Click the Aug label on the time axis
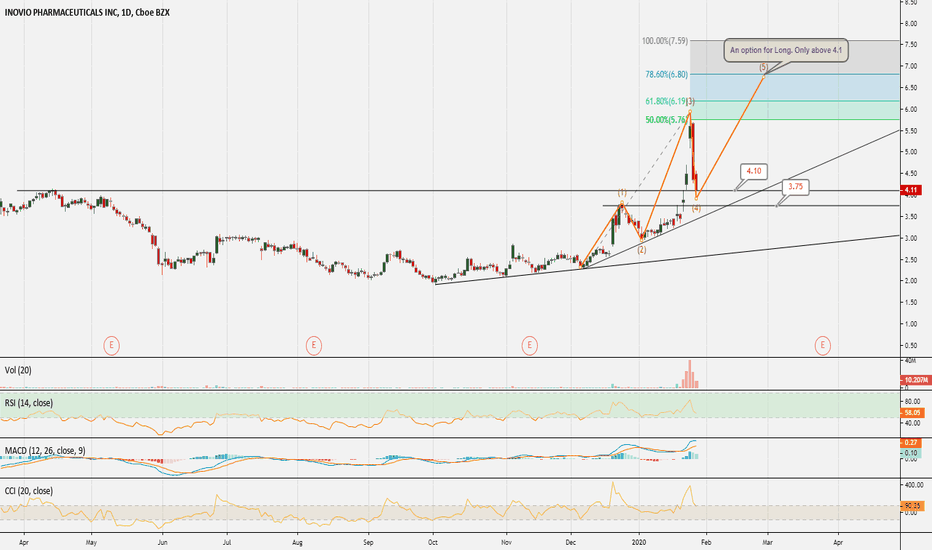This screenshot has width=932, height=550. [298, 542]
